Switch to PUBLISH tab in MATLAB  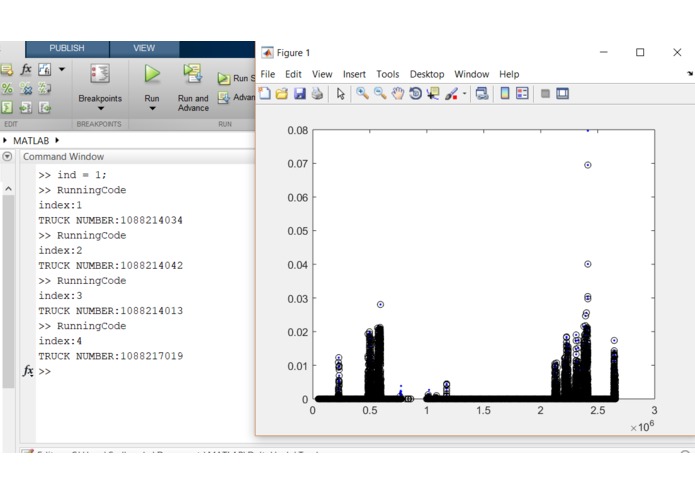(x=67, y=48)
